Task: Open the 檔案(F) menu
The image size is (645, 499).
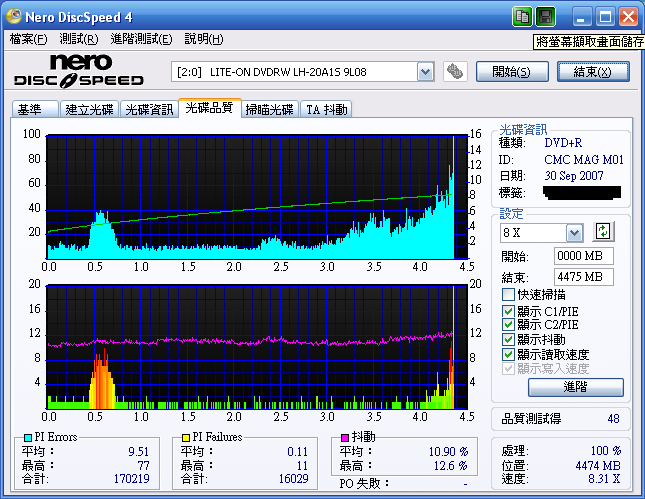Action: [x=28, y=39]
